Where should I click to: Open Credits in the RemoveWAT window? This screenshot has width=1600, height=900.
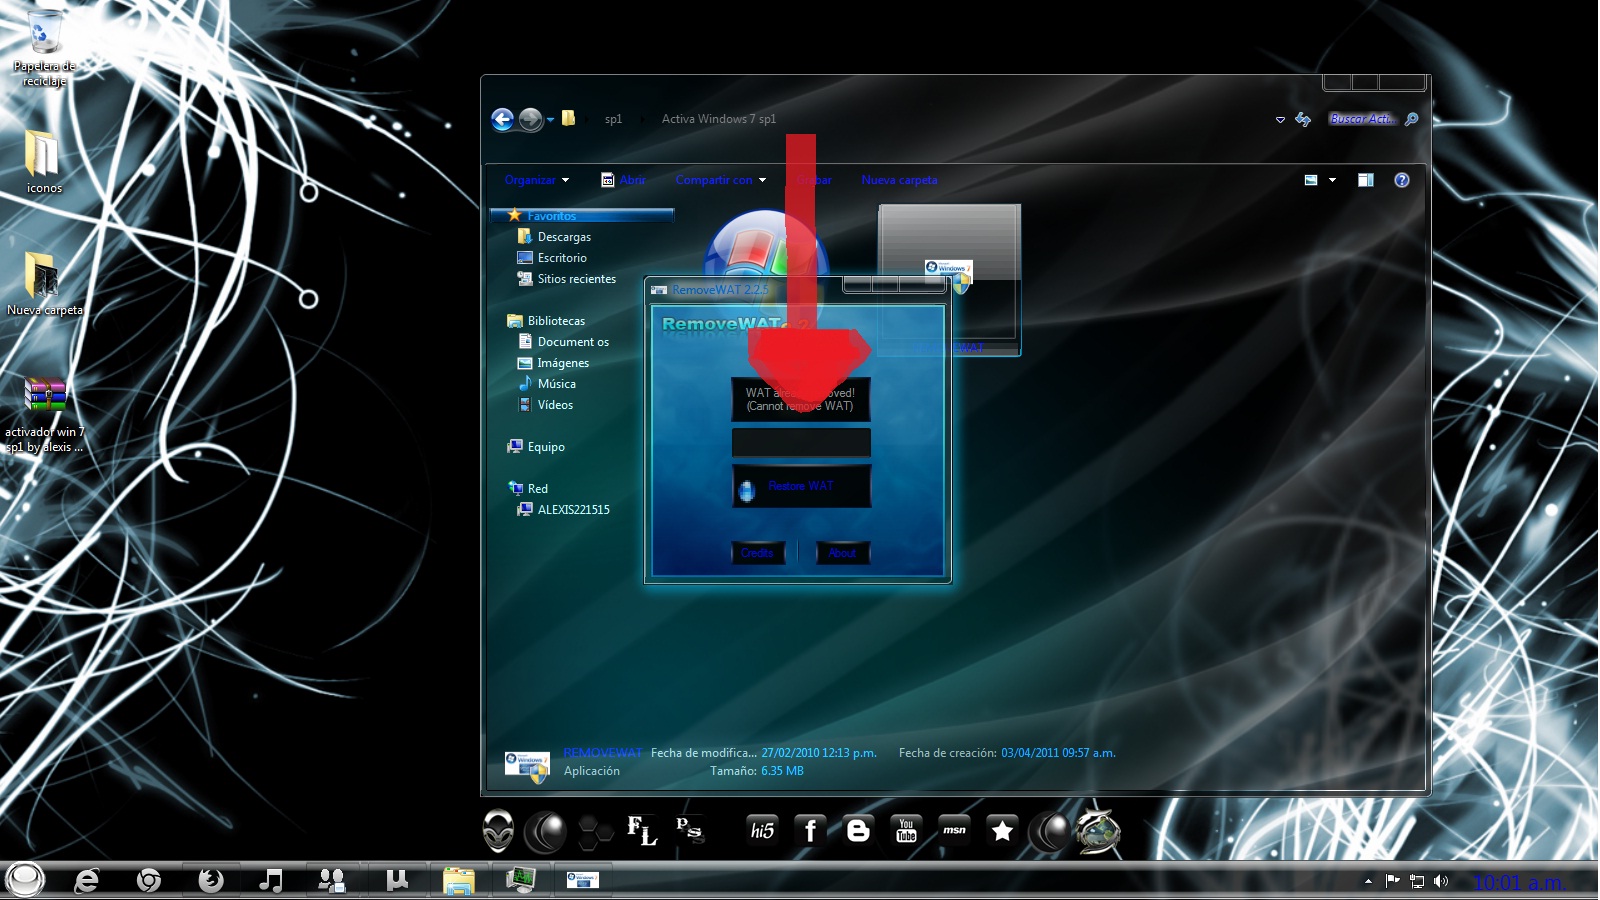pyautogui.click(x=757, y=553)
